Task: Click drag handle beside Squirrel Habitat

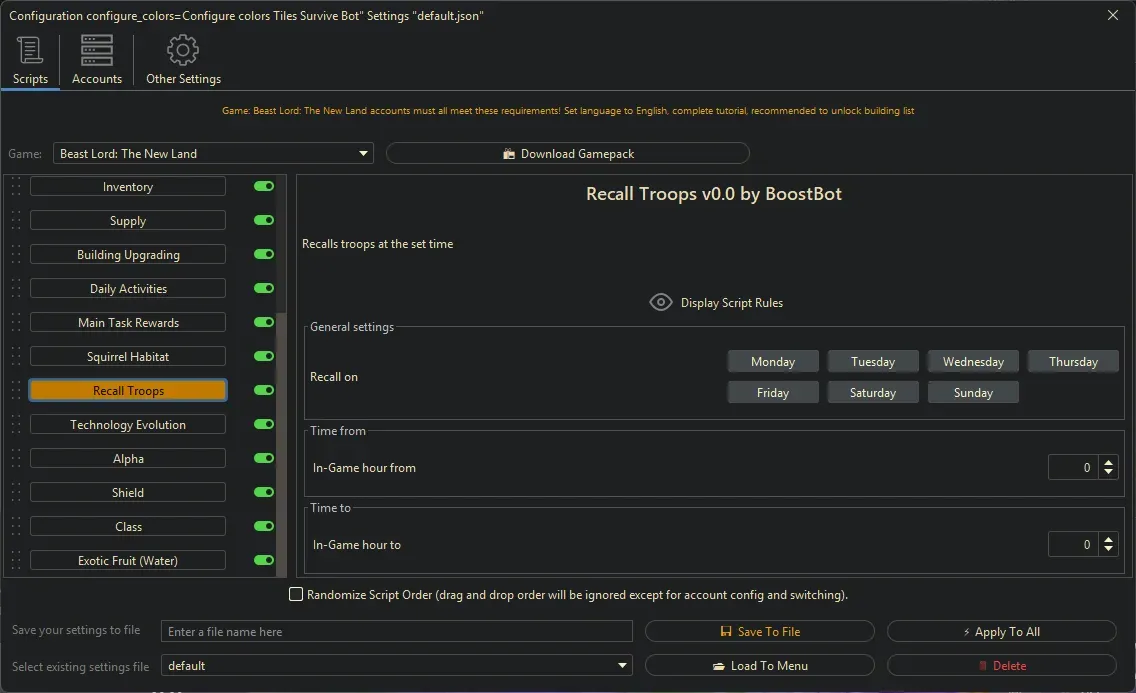Action: [15, 357]
